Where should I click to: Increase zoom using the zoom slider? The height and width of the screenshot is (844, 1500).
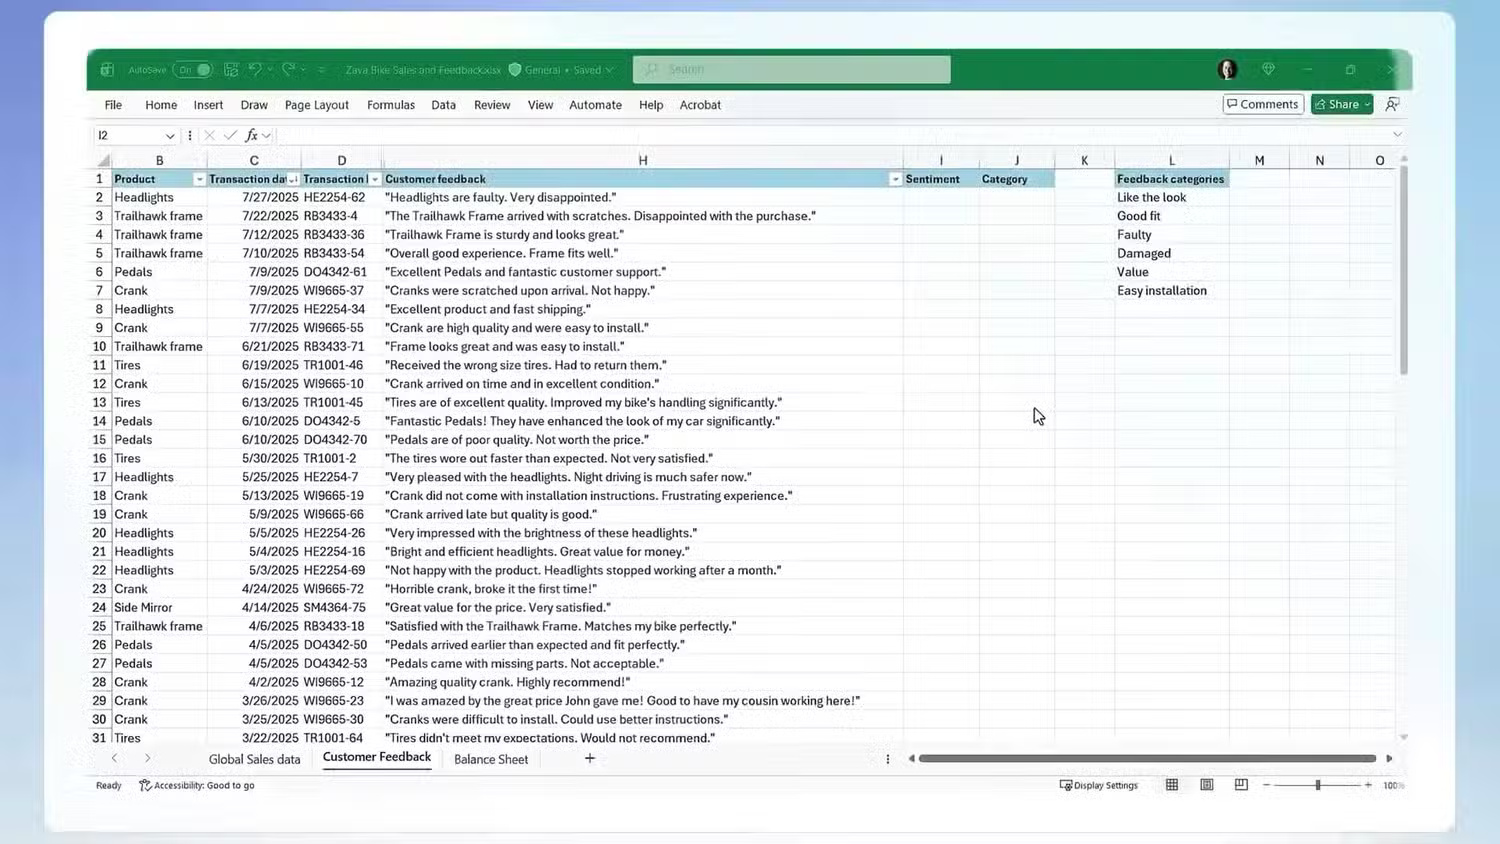[1368, 785]
